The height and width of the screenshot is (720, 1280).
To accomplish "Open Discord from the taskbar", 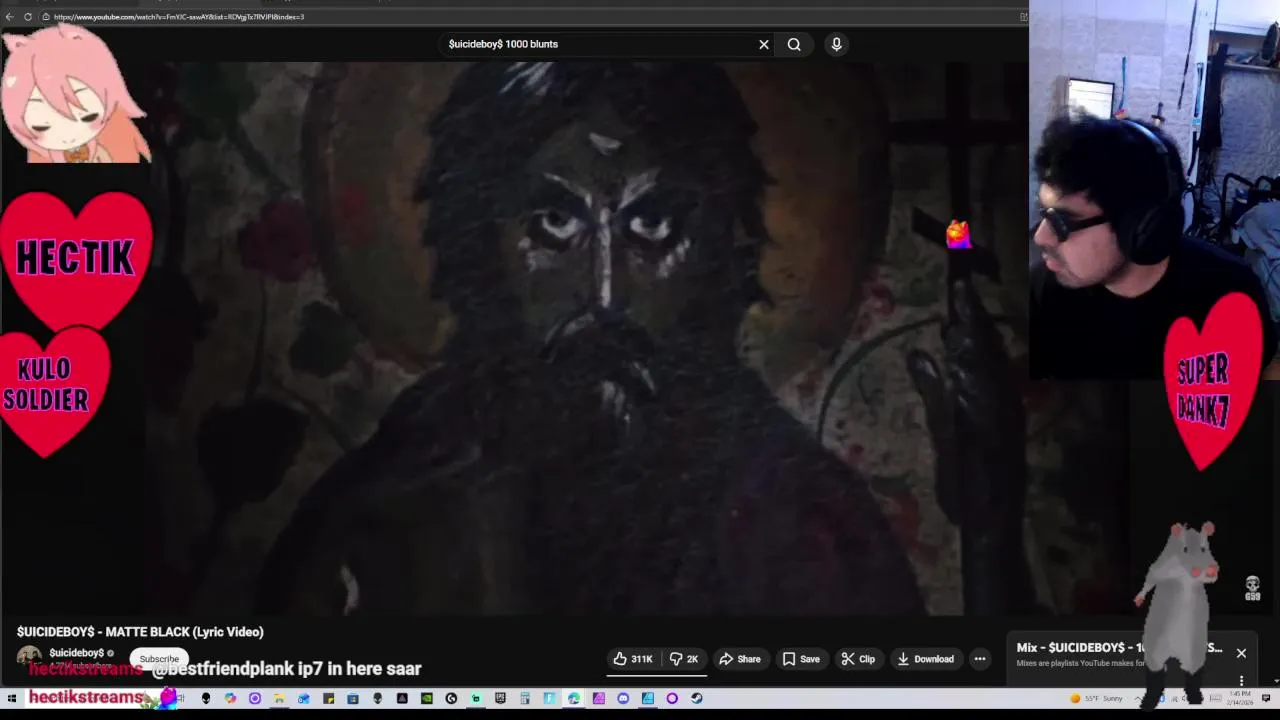I will tap(623, 698).
